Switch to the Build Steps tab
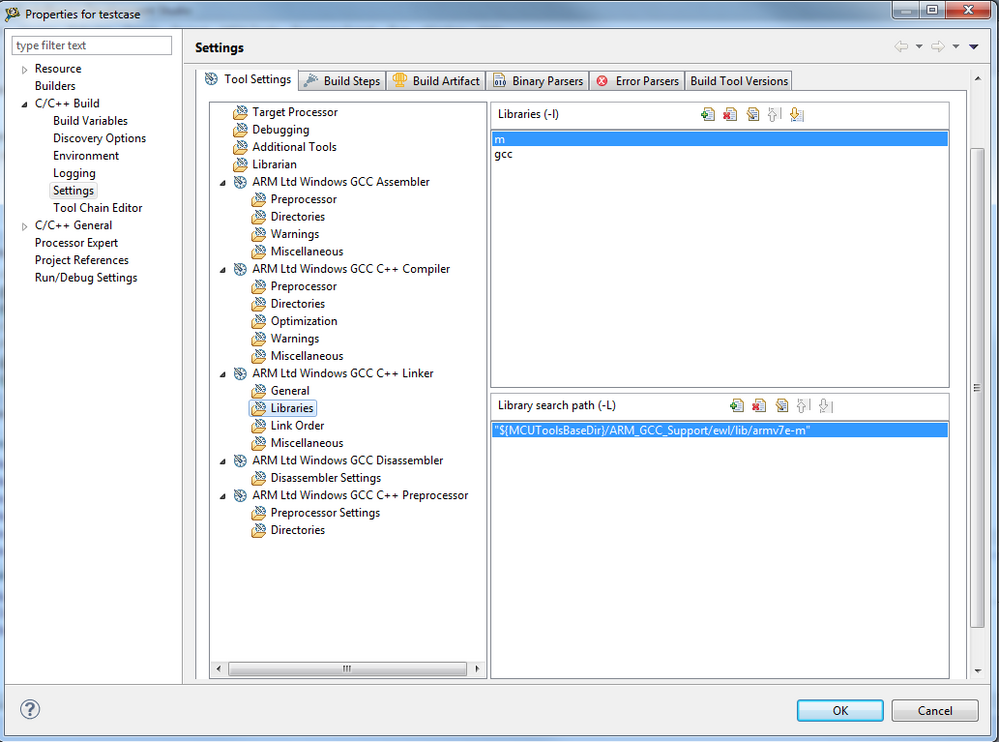Viewport: 999px width, 742px height. coord(342,81)
